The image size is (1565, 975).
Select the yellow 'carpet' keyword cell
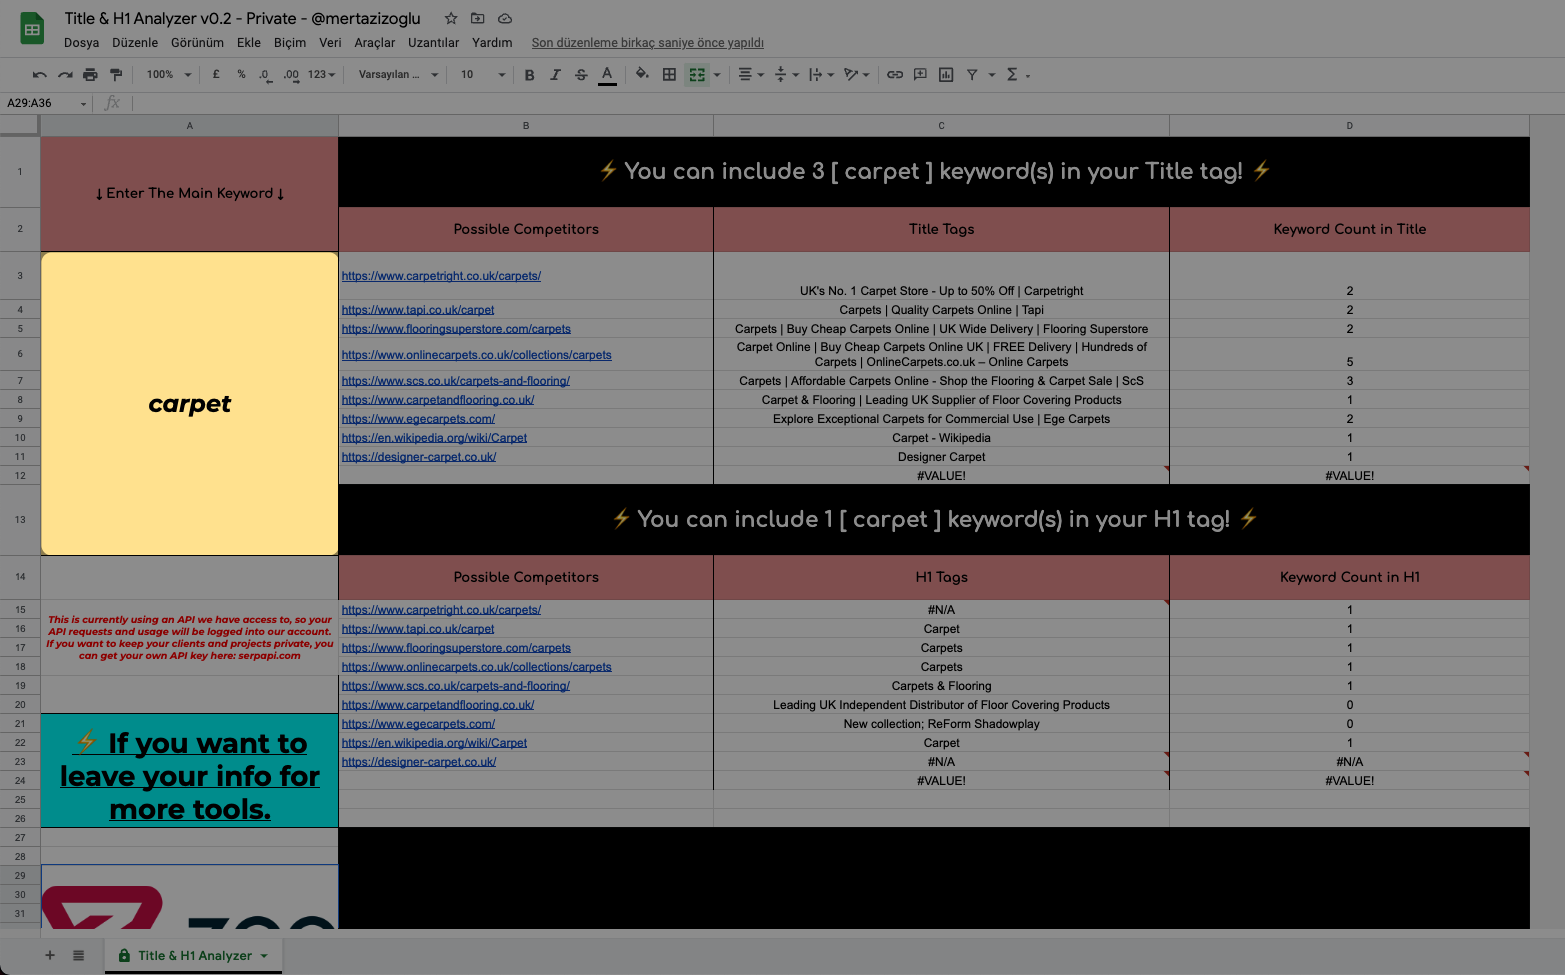pos(190,404)
